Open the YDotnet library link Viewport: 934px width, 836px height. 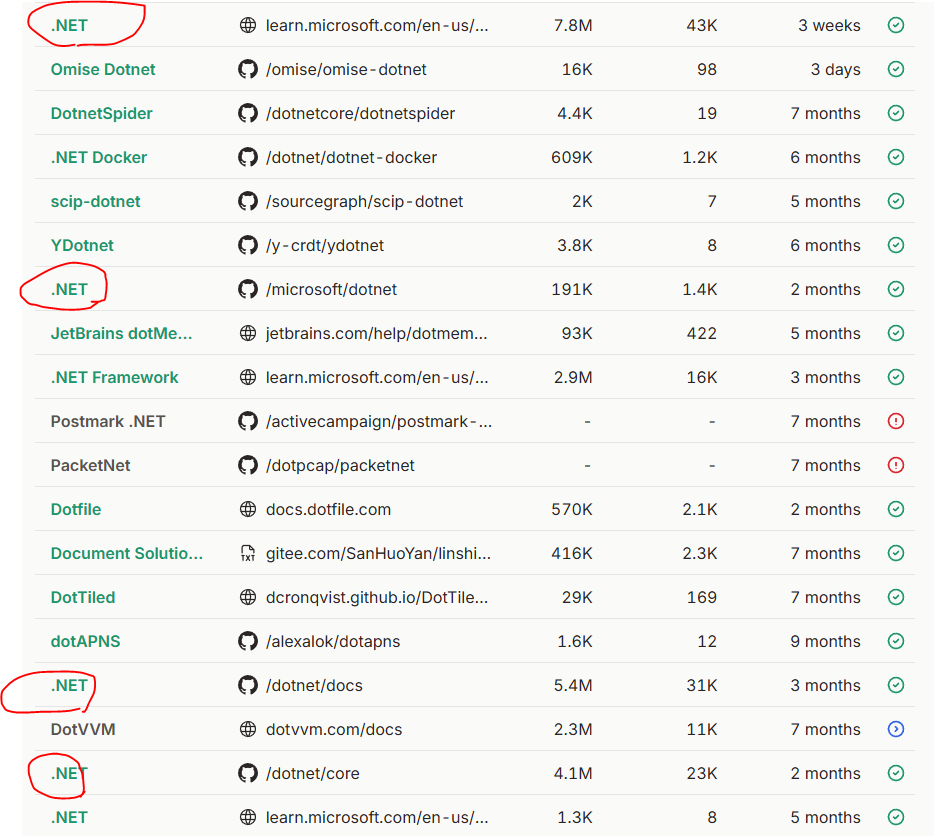click(x=82, y=245)
